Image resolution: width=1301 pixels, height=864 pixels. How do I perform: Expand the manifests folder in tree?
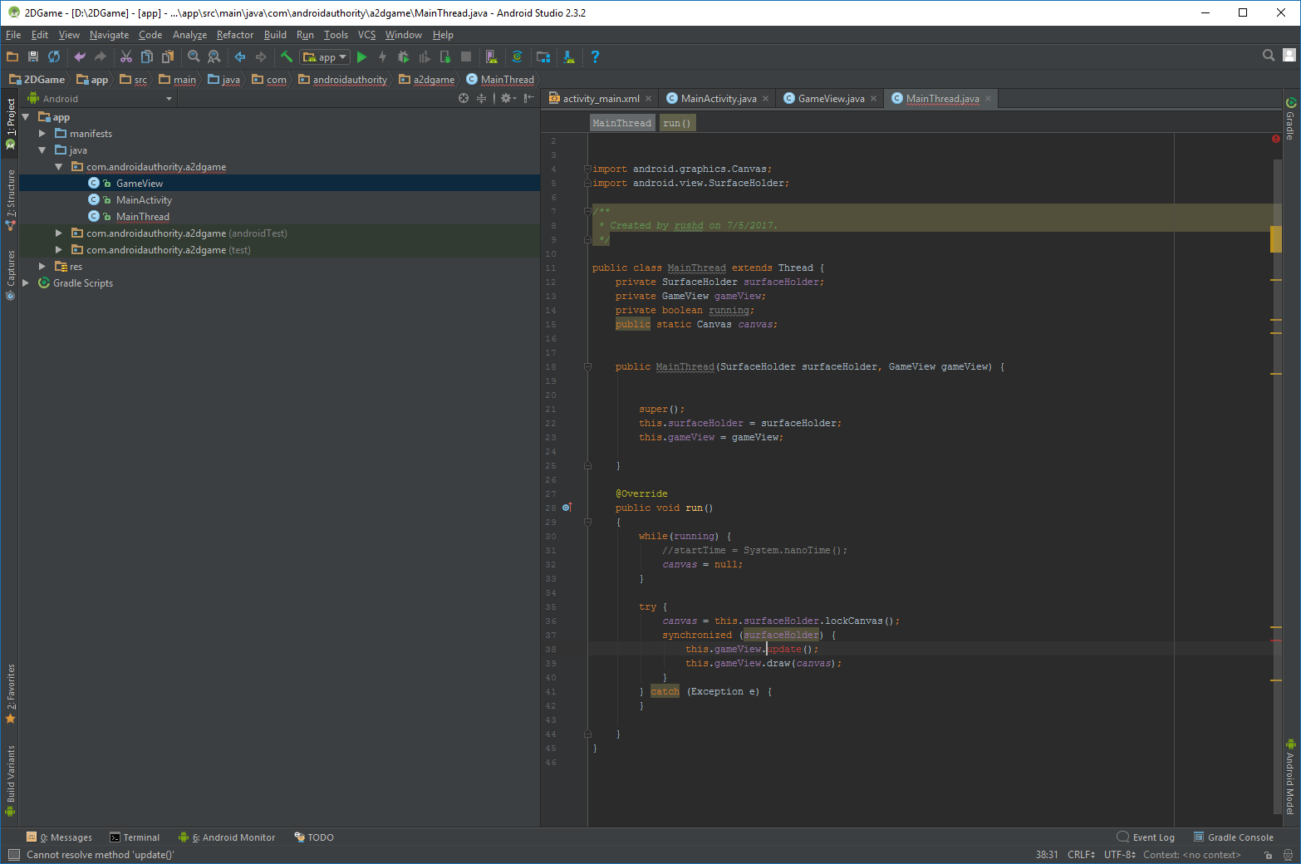[43, 134]
